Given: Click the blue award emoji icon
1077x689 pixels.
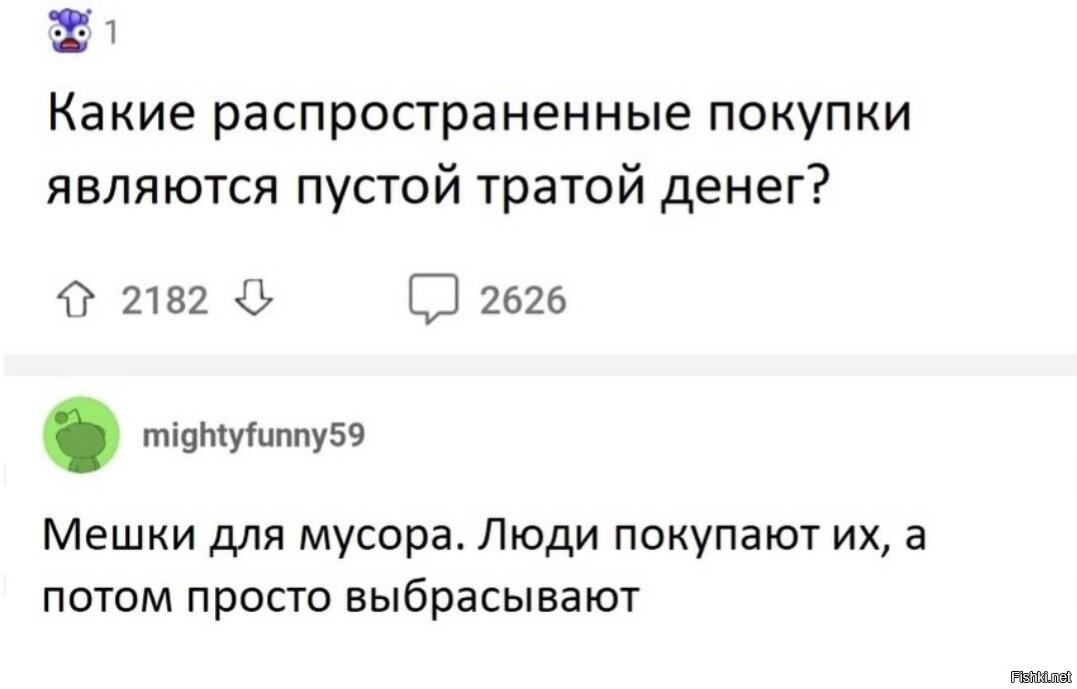Looking at the screenshot, I should pyautogui.click(x=70, y=30).
